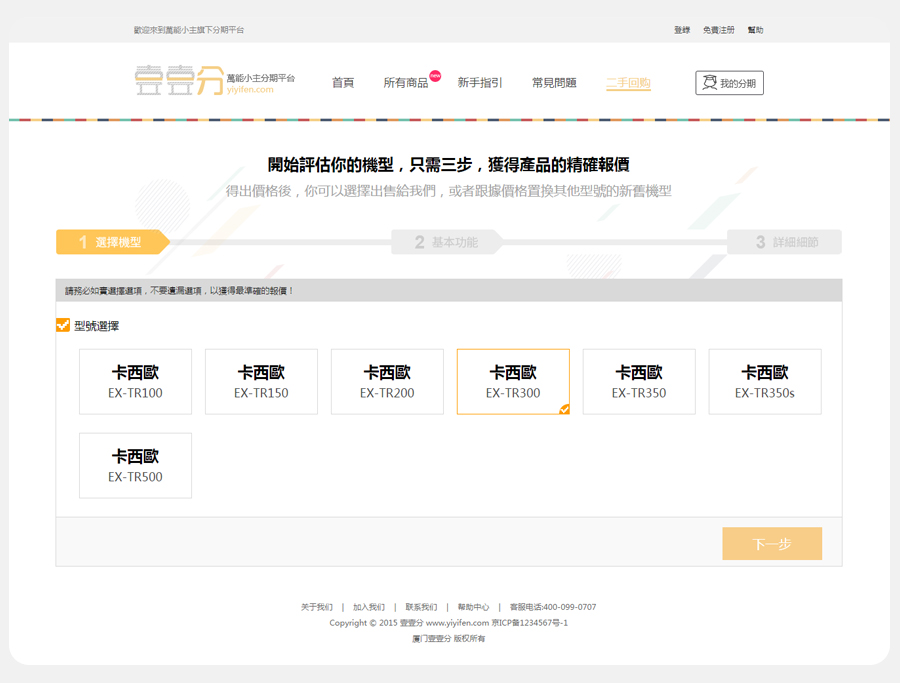This screenshot has width=900, height=683.
Task: Open the 加入我们 footer link
Action: pos(368,607)
